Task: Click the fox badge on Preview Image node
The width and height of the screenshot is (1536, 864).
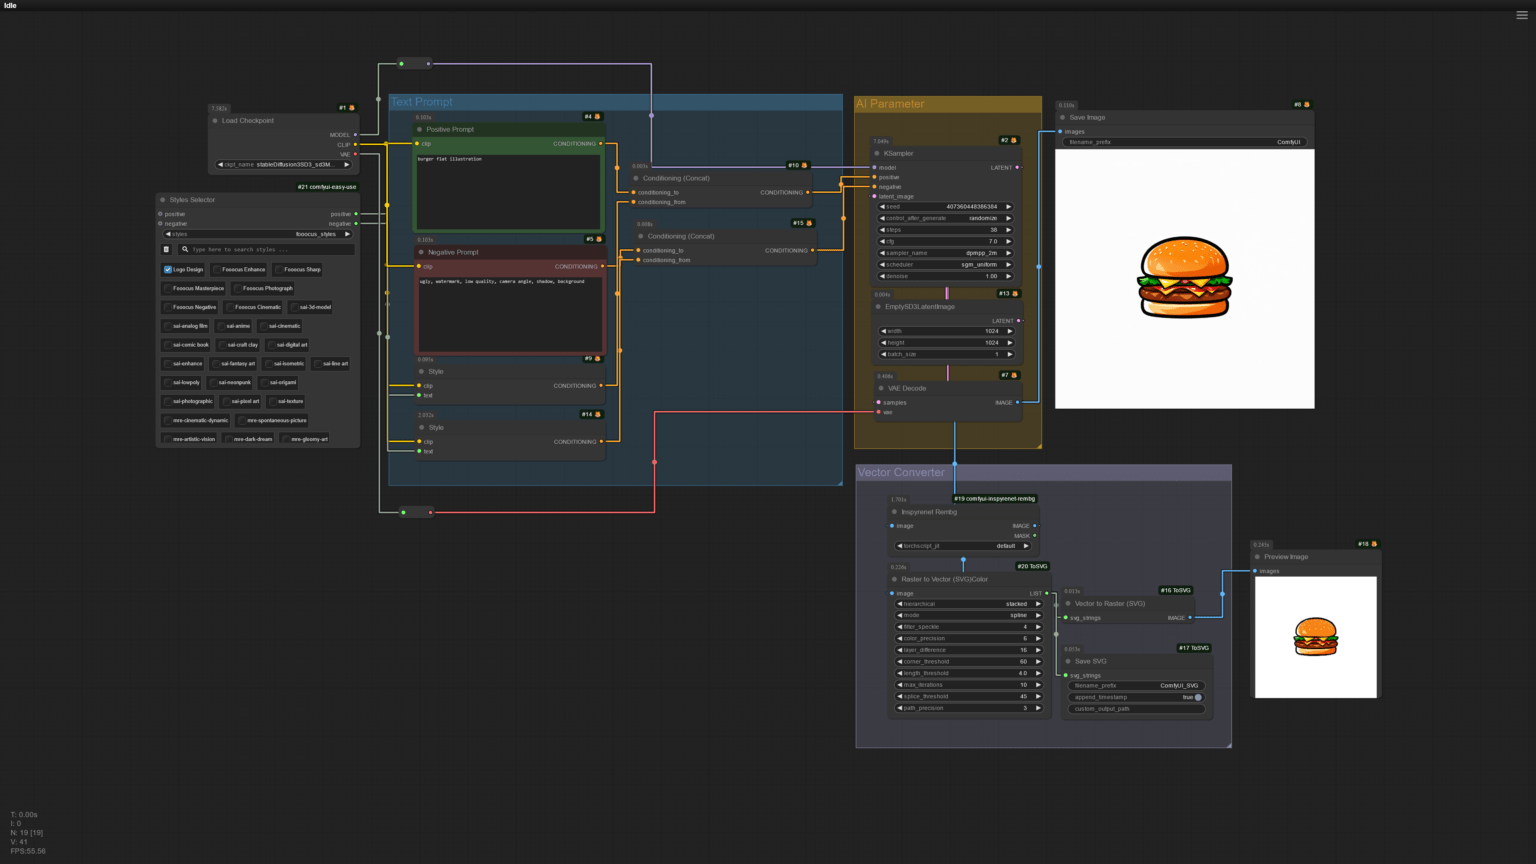Action: click(1374, 544)
